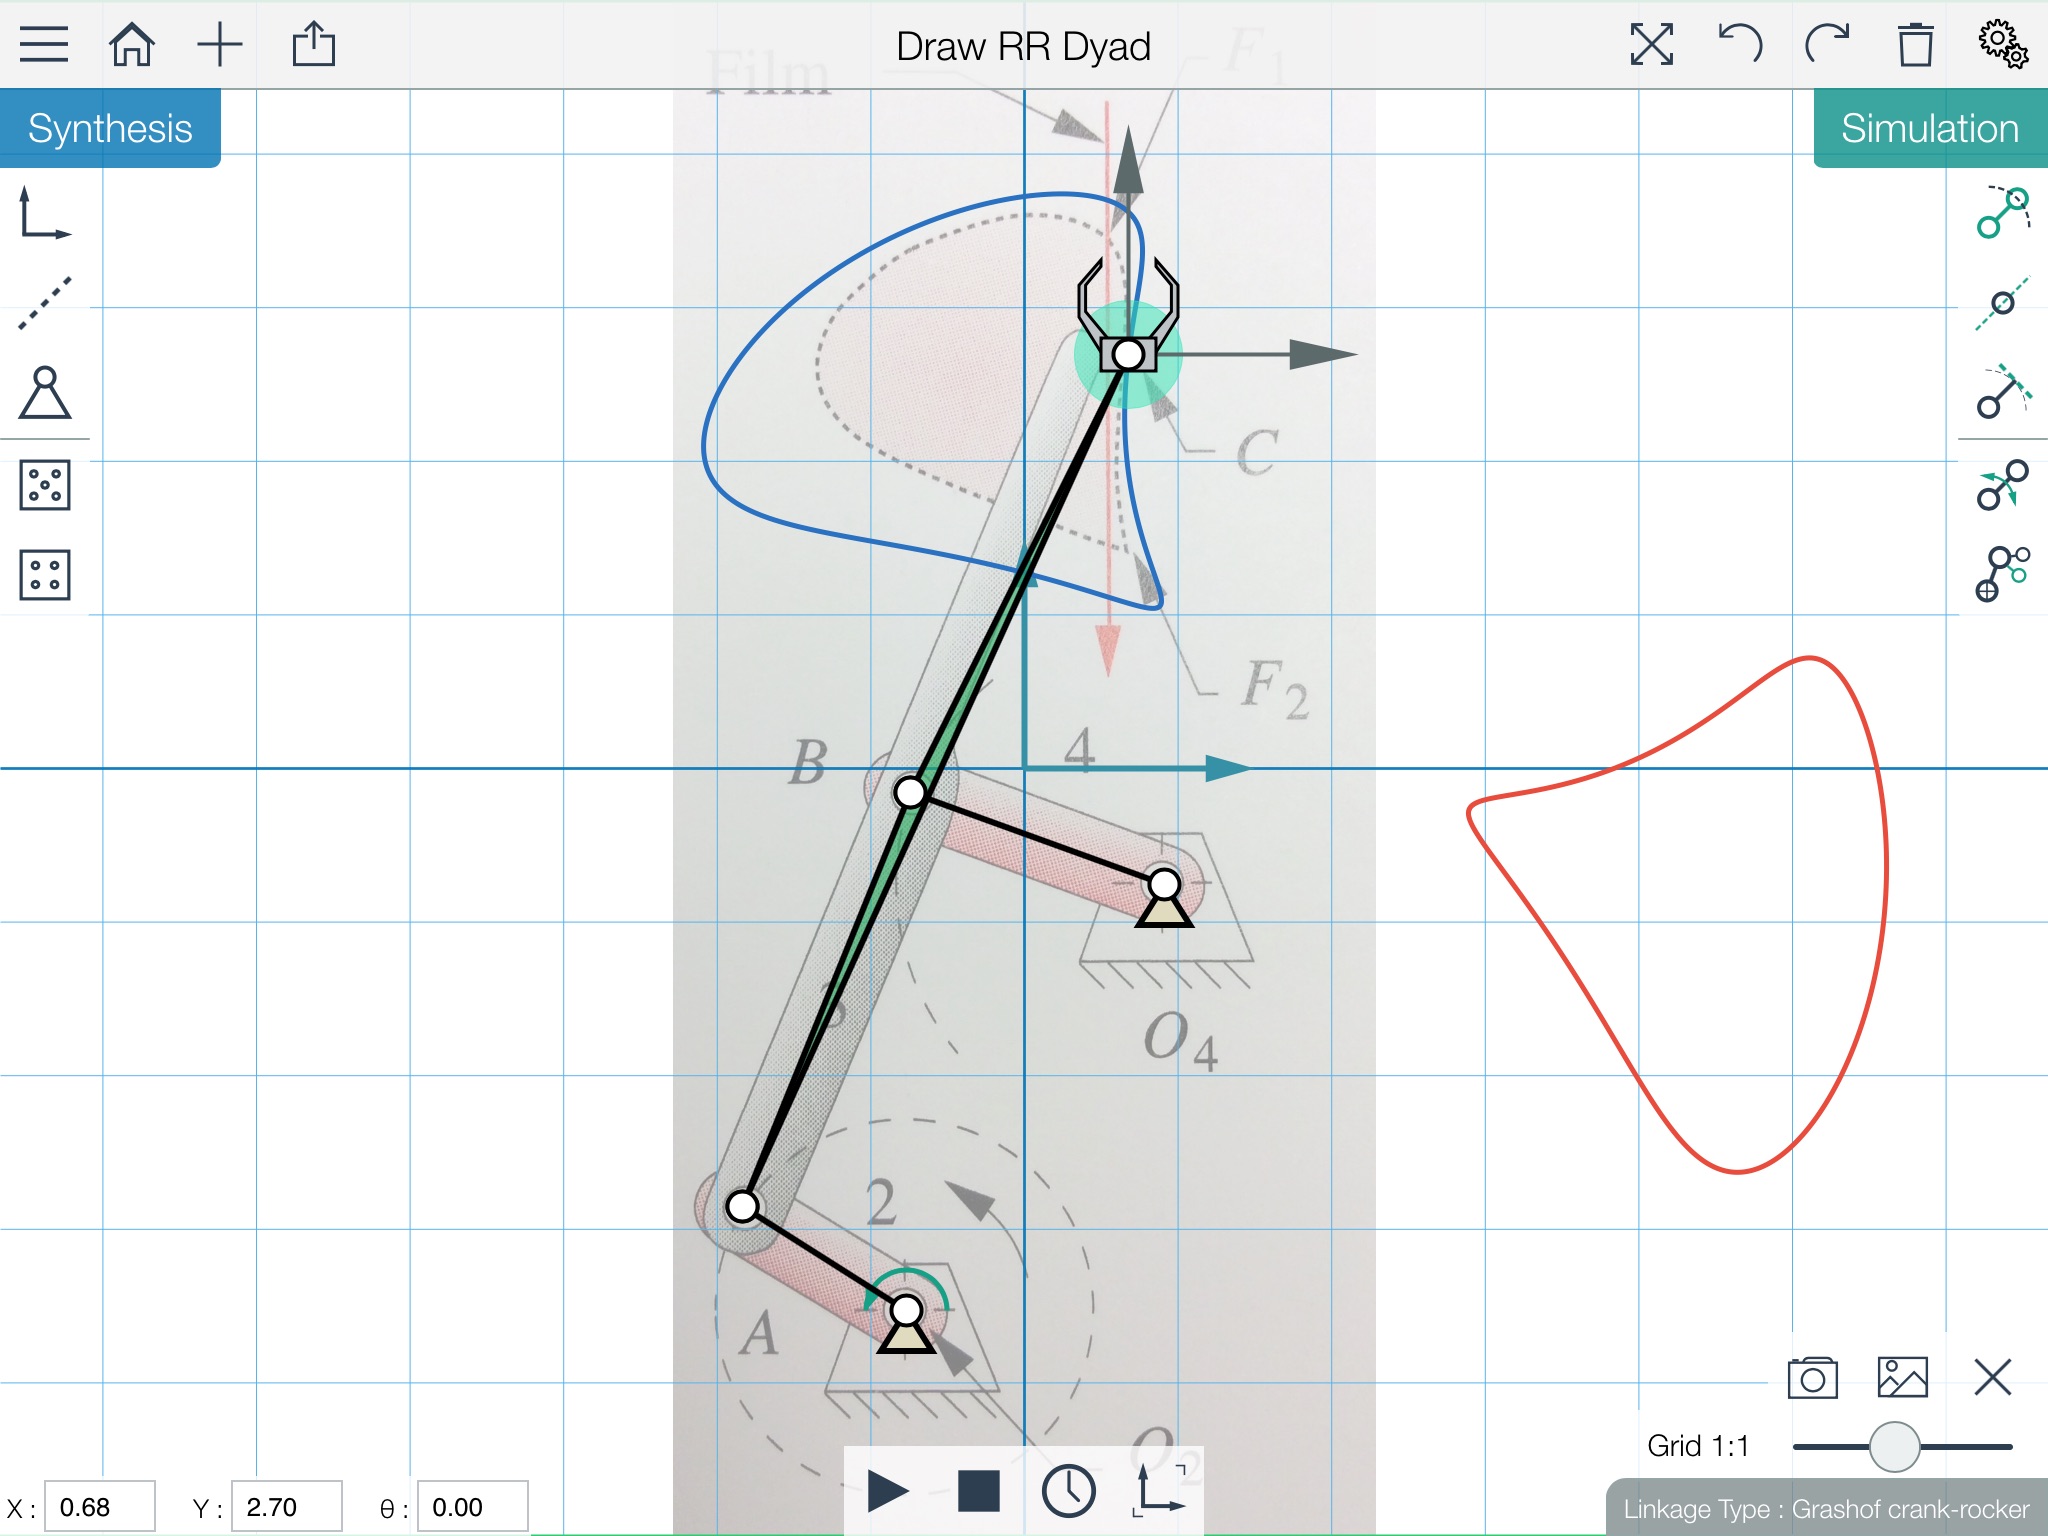2048x1536 pixels.
Task: Adjust the Grid scale slider
Action: pos(1894,1446)
